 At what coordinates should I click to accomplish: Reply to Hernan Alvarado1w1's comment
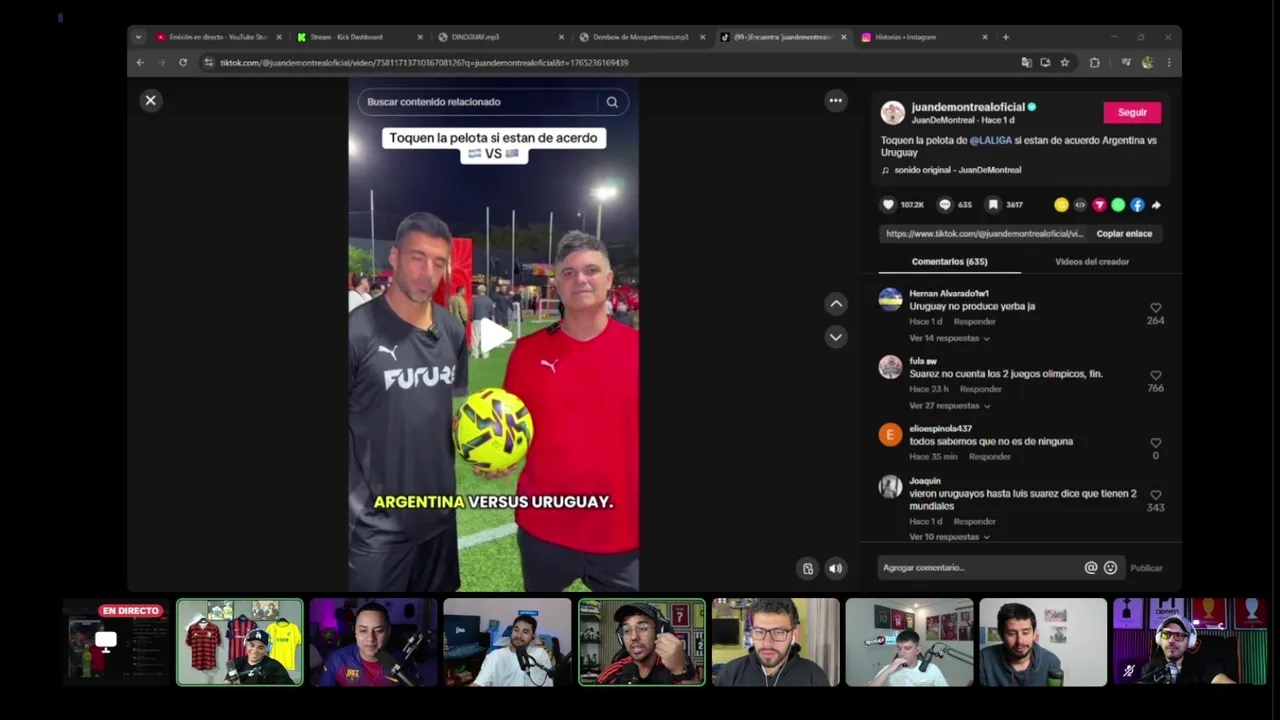click(974, 322)
